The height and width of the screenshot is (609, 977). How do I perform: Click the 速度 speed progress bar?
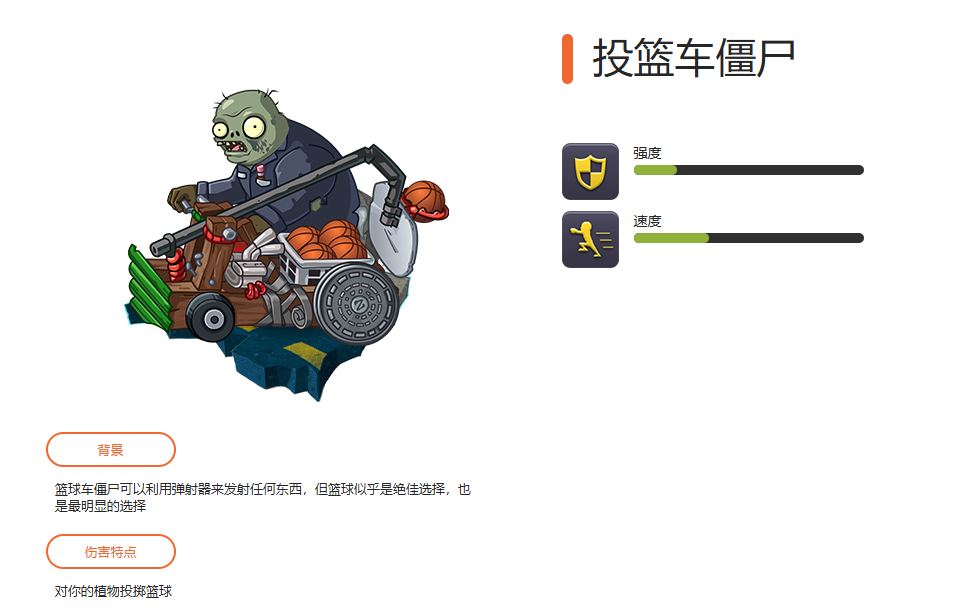click(x=748, y=238)
